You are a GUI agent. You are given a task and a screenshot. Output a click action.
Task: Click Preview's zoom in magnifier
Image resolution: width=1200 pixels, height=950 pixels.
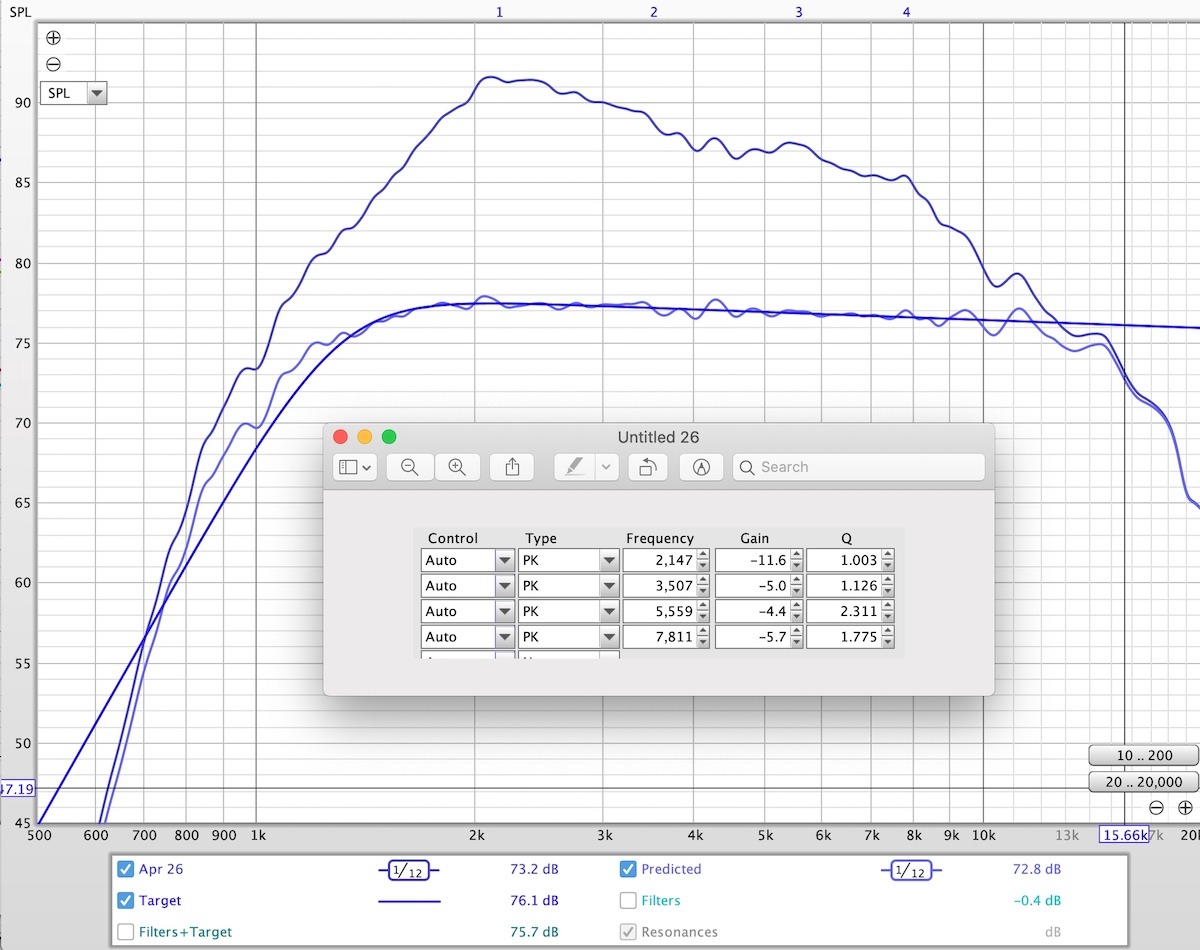(x=457, y=467)
